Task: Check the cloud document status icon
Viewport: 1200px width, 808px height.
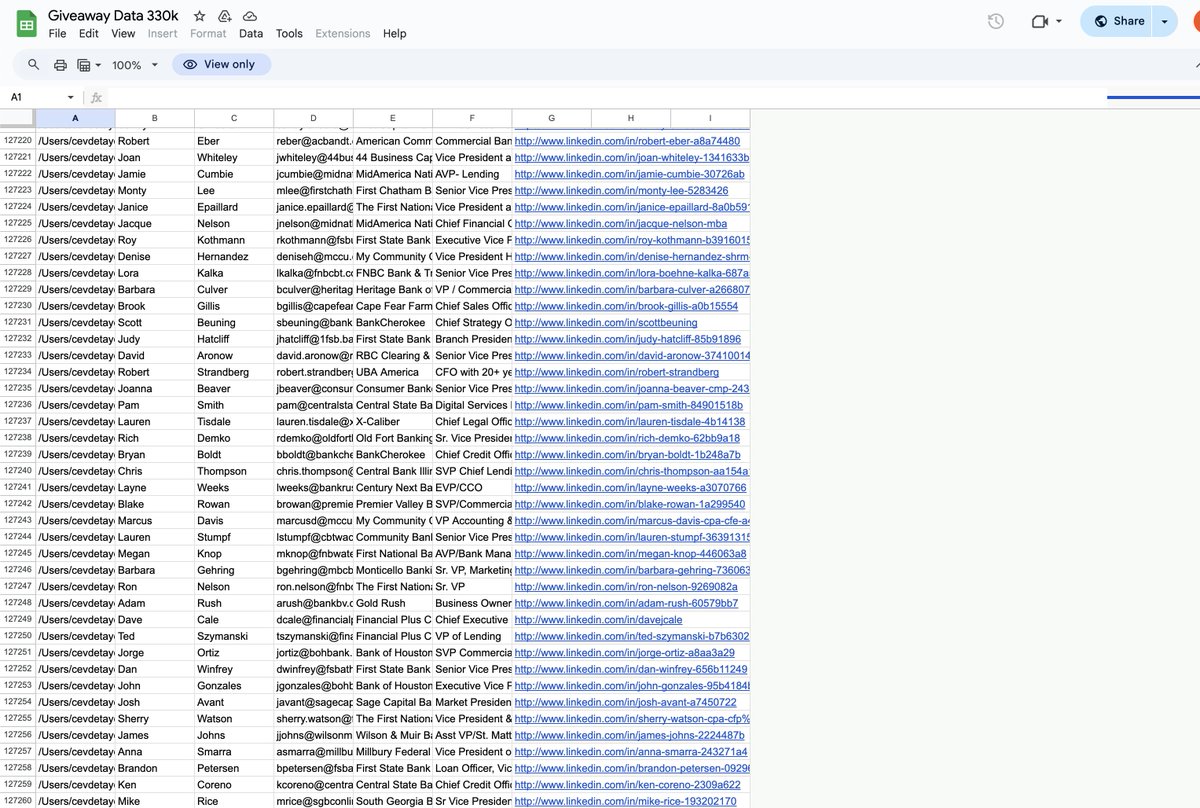Action: pyautogui.click(x=250, y=16)
